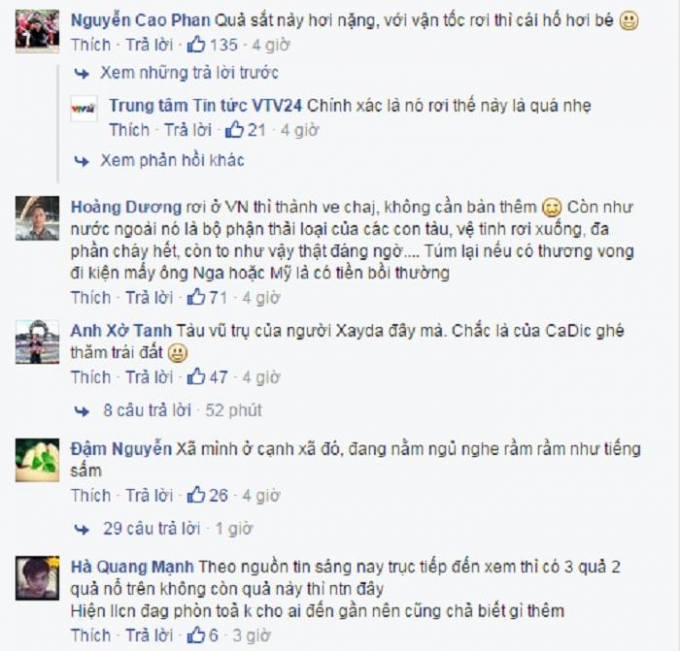
Task: Expand 'Xem những trả lời trước' replies
Action: point(189,72)
